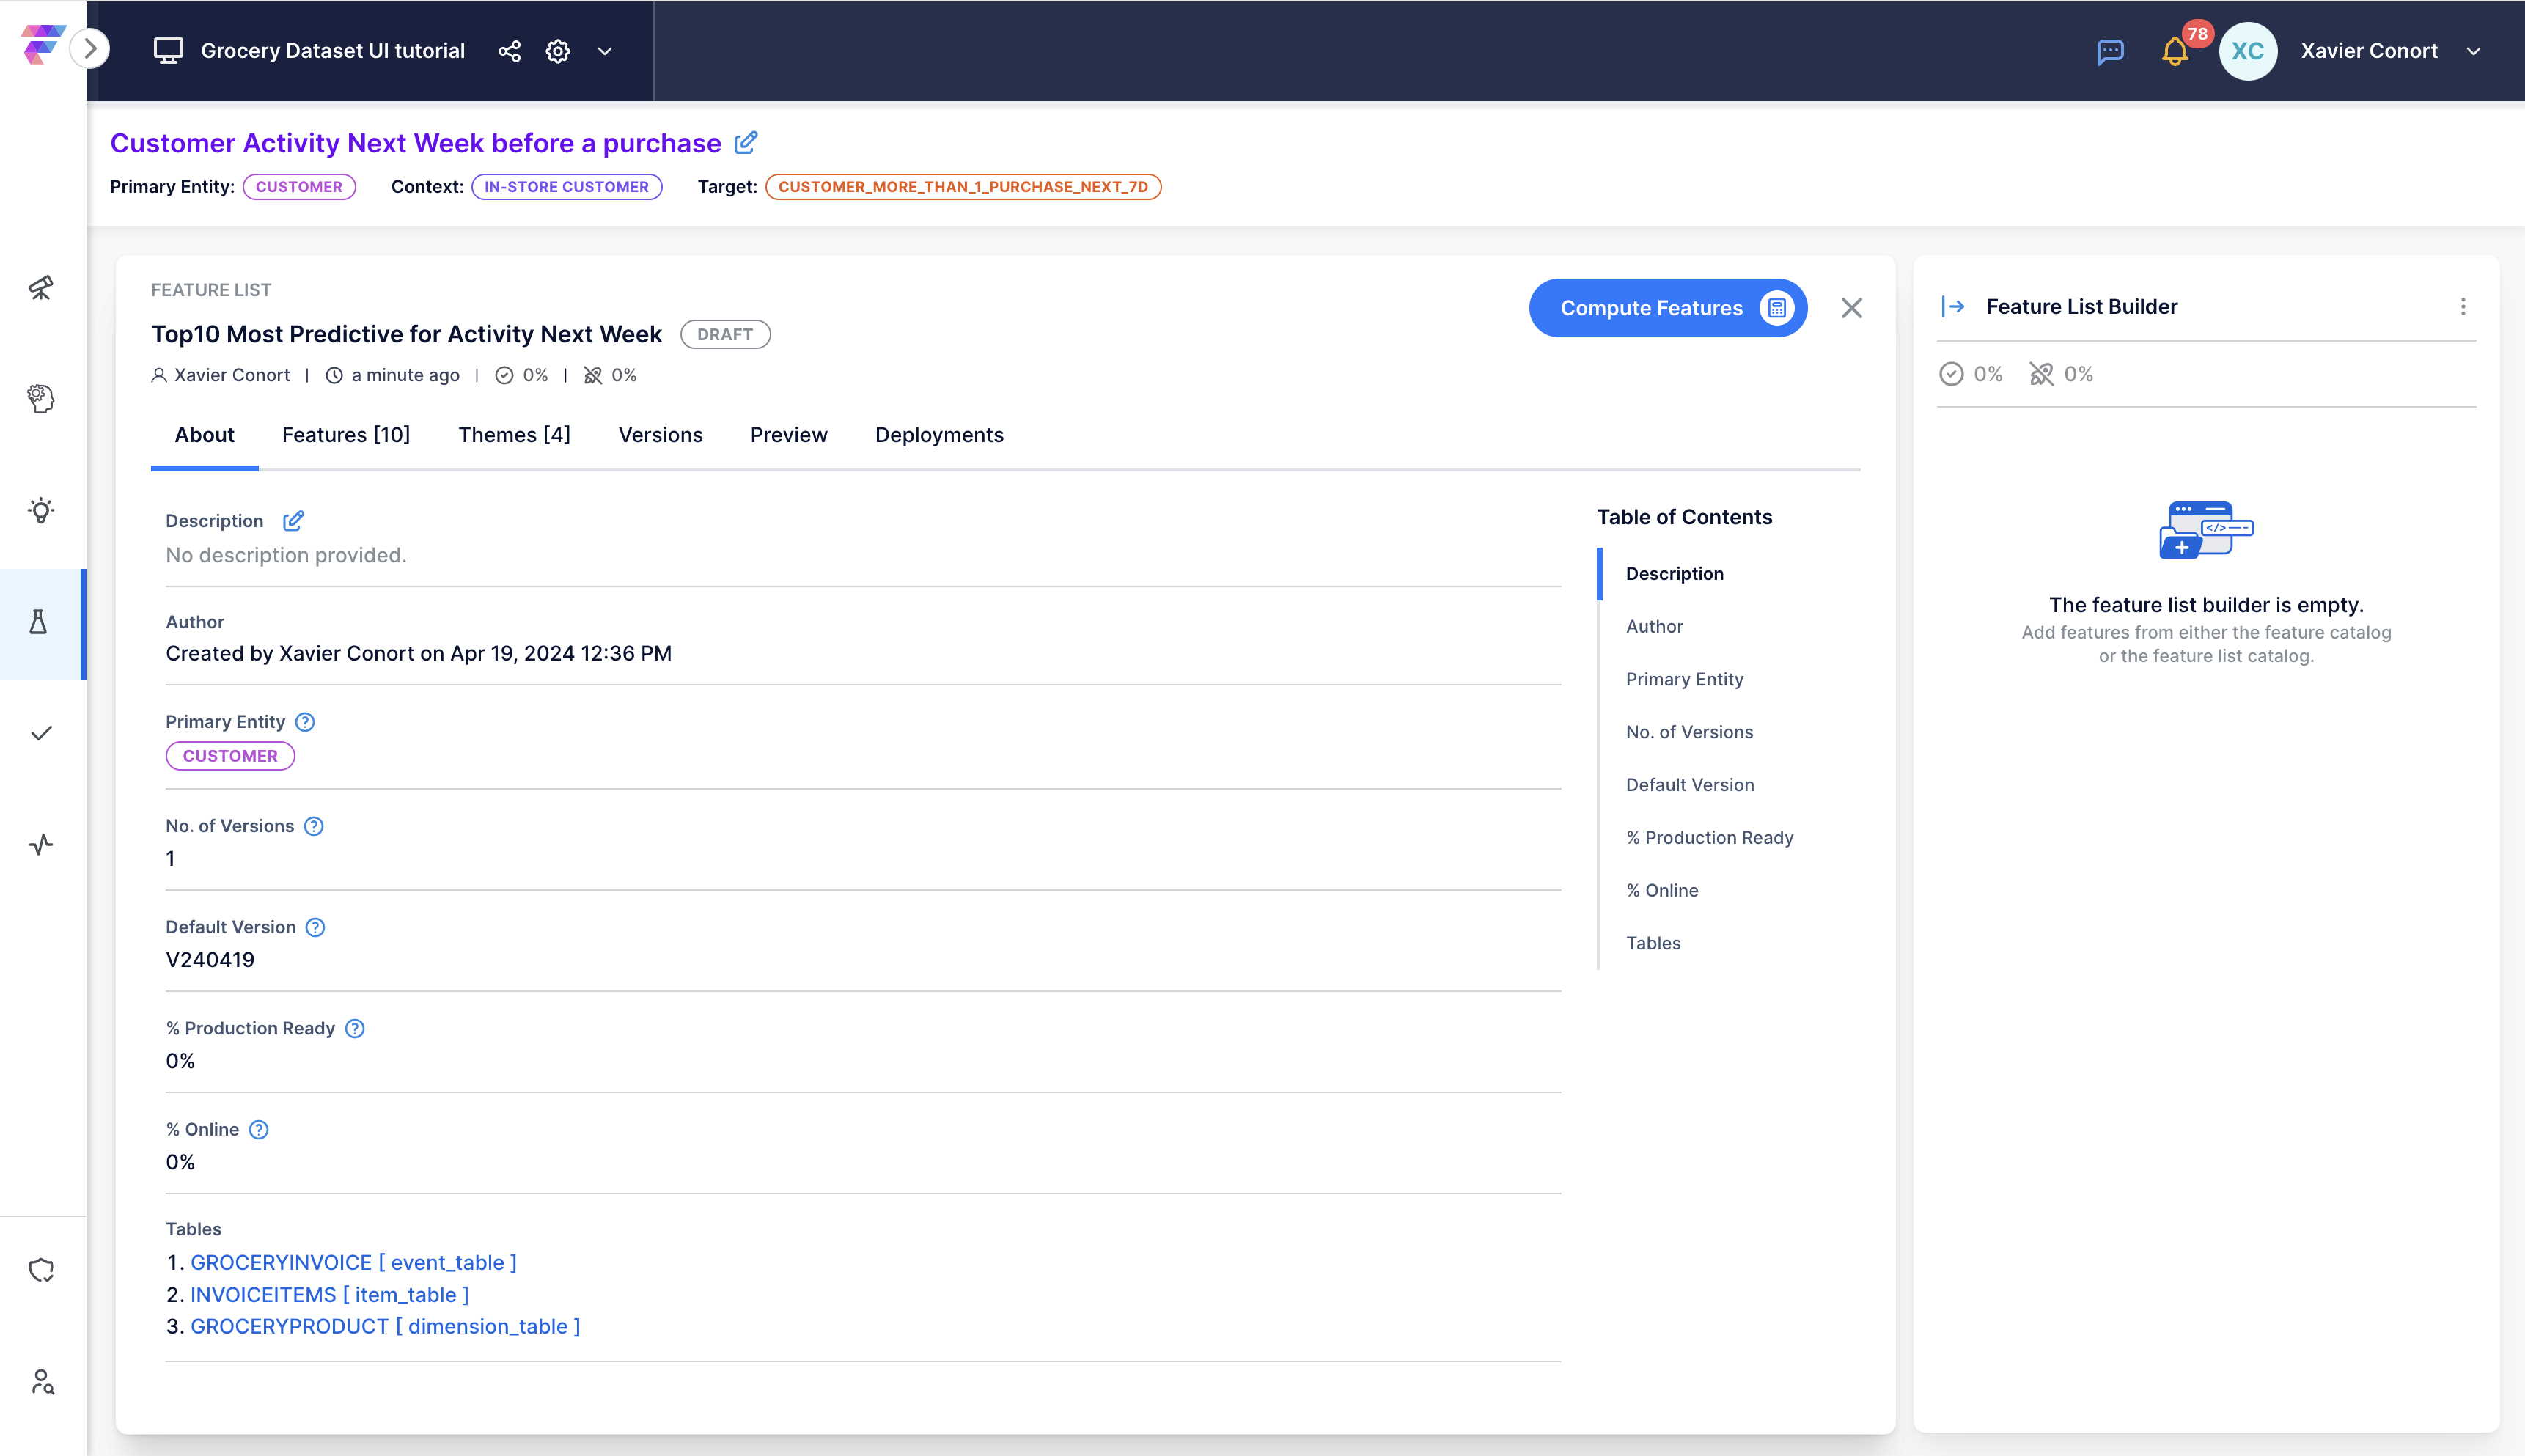Viewport: 2525px width, 1456px height.
Task: Switch to the Deployments tab
Action: (939, 435)
